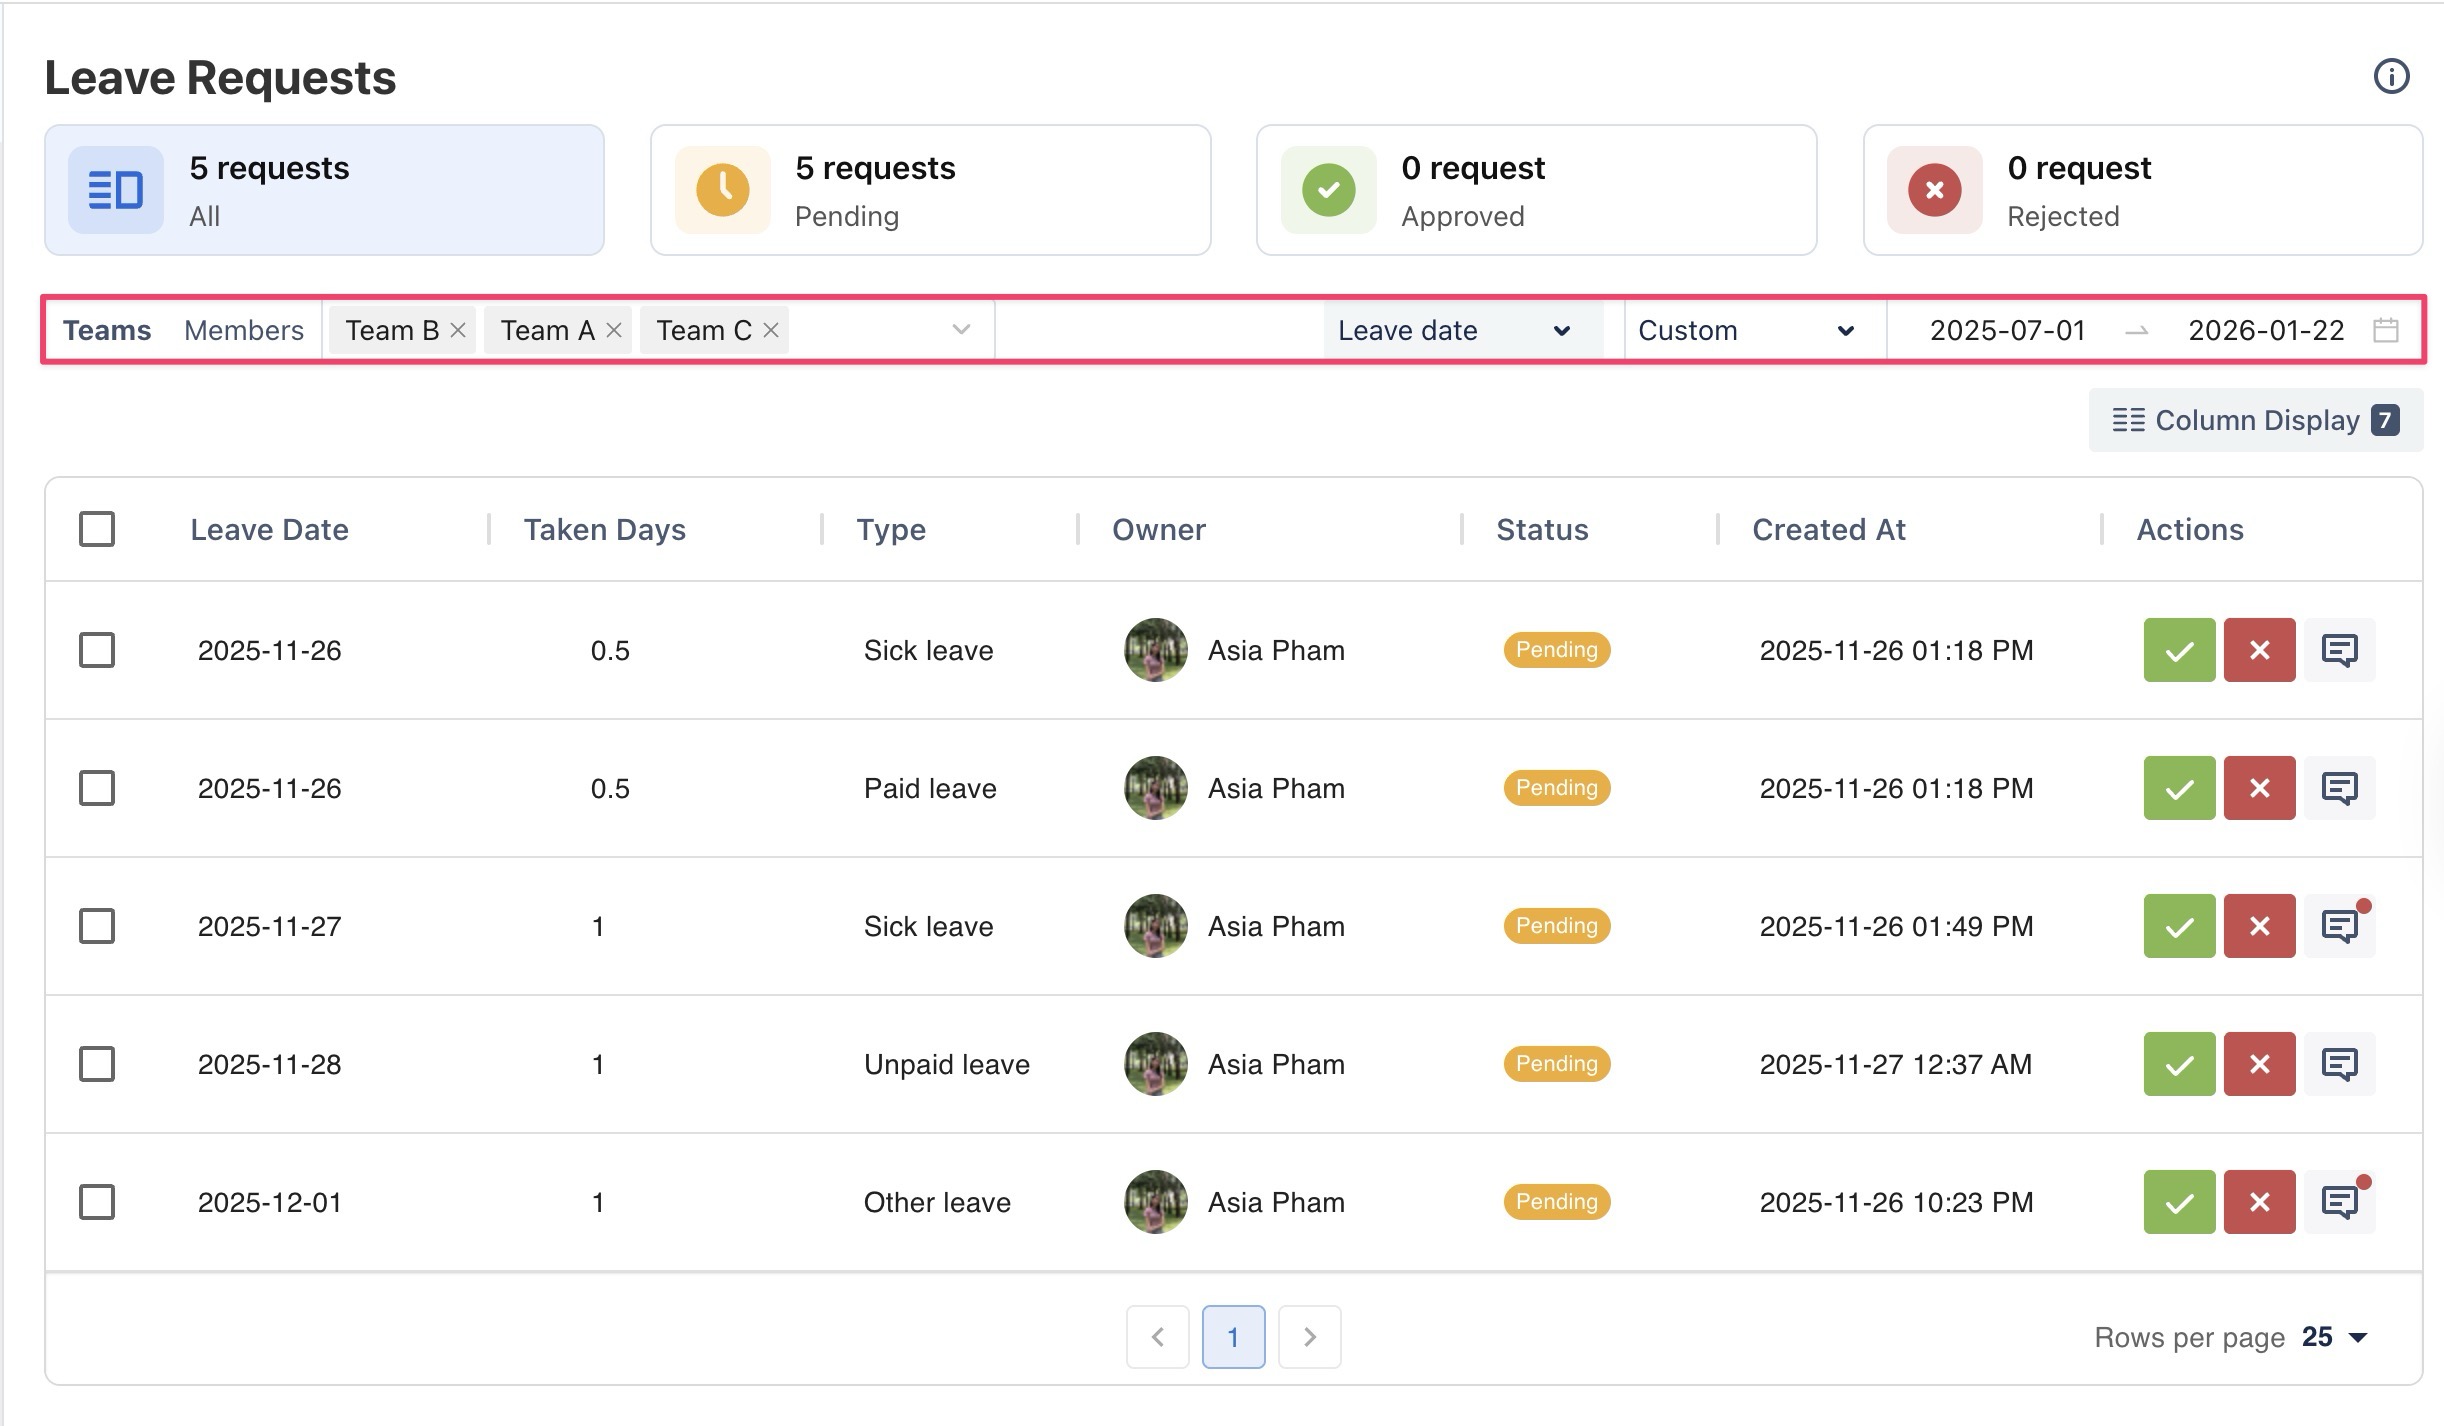Screen dimensions: 2444x1426
Task: Approve the 2025-11-26 Sick leave request
Action: click(2179, 650)
